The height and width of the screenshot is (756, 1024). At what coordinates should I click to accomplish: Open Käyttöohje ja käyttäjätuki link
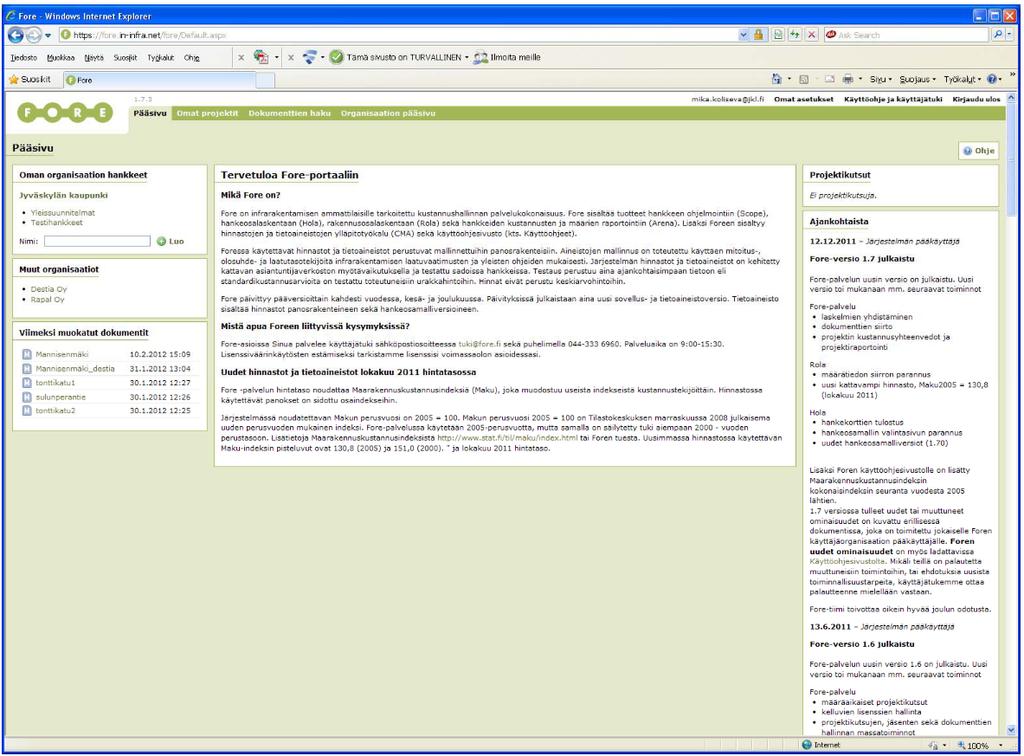tap(893, 99)
